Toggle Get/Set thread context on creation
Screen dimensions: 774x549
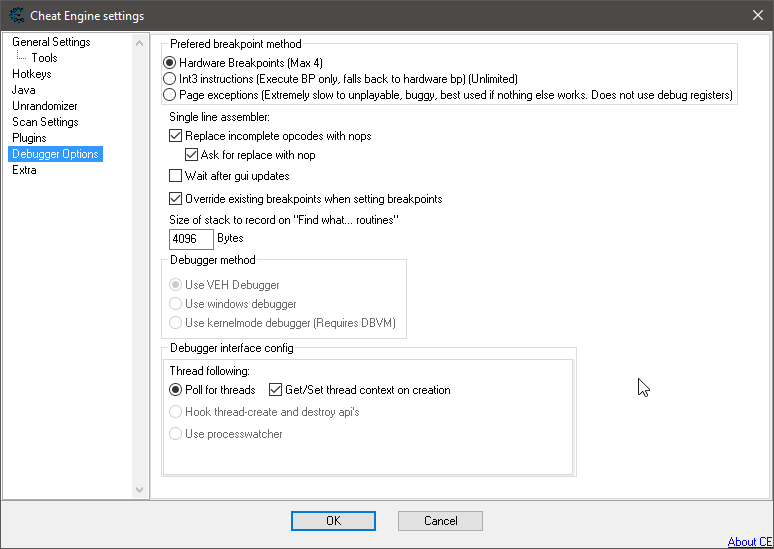(x=276, y=390)
